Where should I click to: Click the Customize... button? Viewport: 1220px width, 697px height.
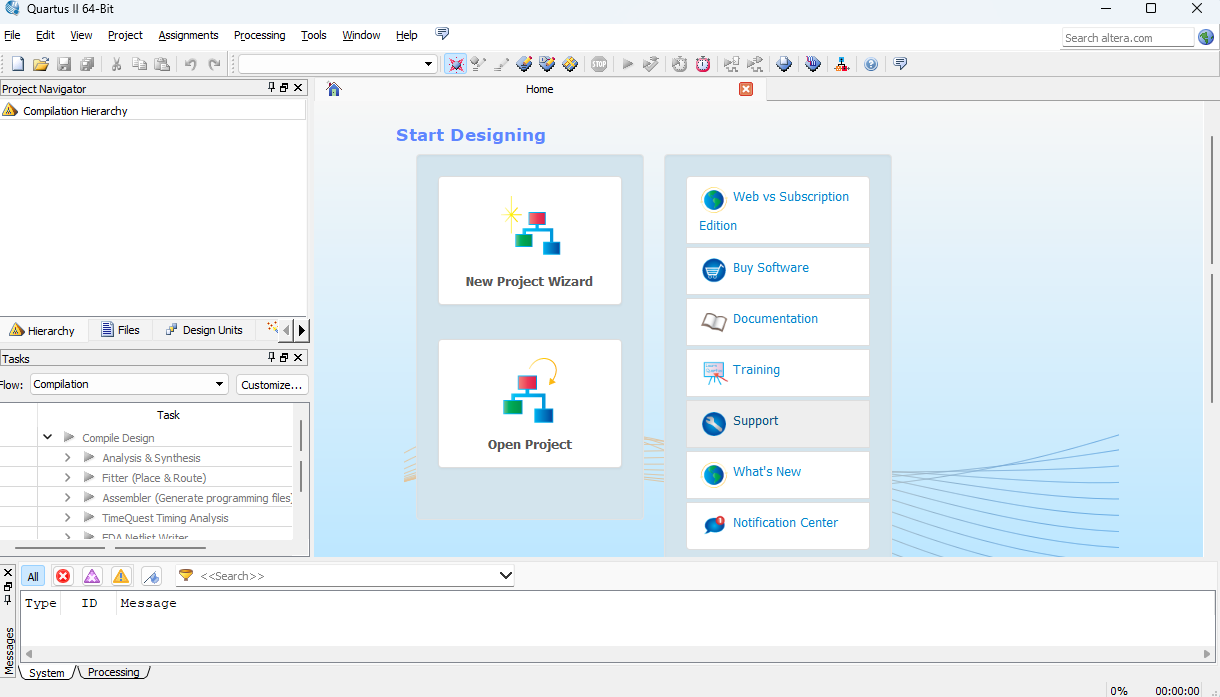point(272,384)
